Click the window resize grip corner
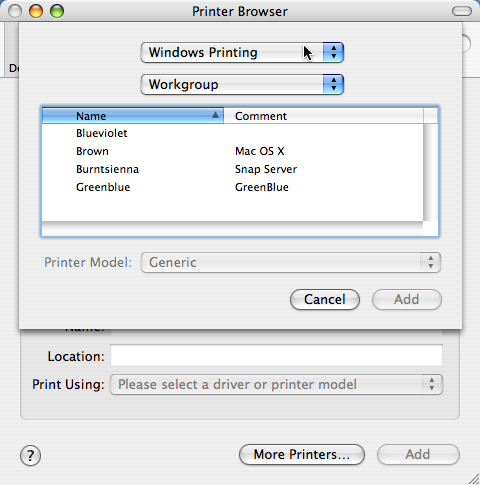This screenshot has height=485, width=480. click(473, 478)
